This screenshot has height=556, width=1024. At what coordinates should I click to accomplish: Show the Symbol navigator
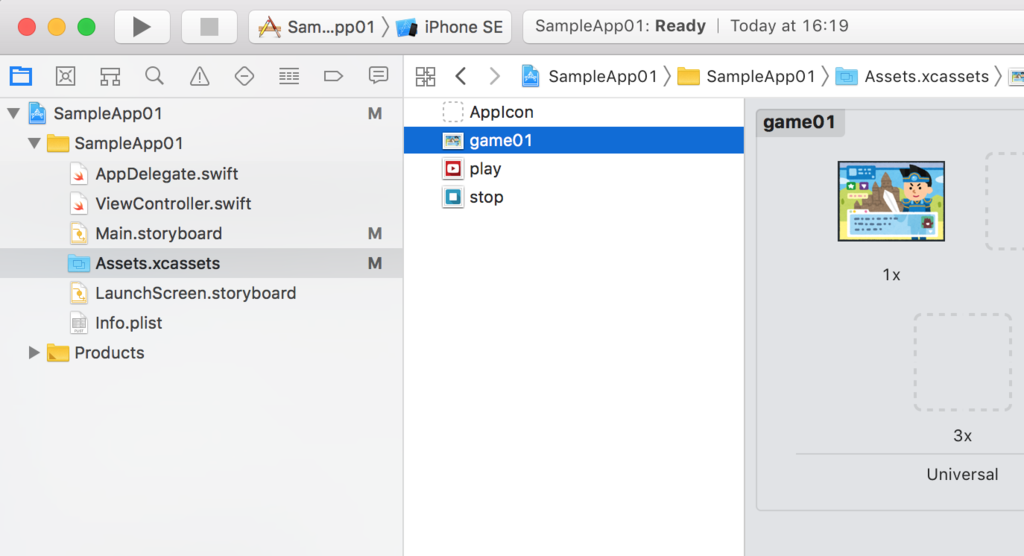(x=110, y=76)
